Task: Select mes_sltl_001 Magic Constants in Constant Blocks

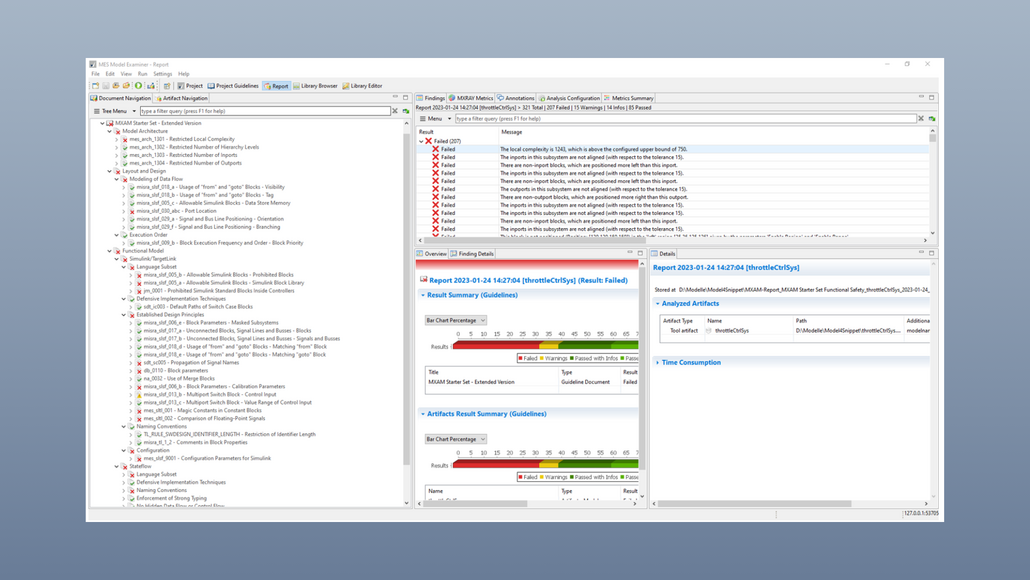Action: click(202, 411)
